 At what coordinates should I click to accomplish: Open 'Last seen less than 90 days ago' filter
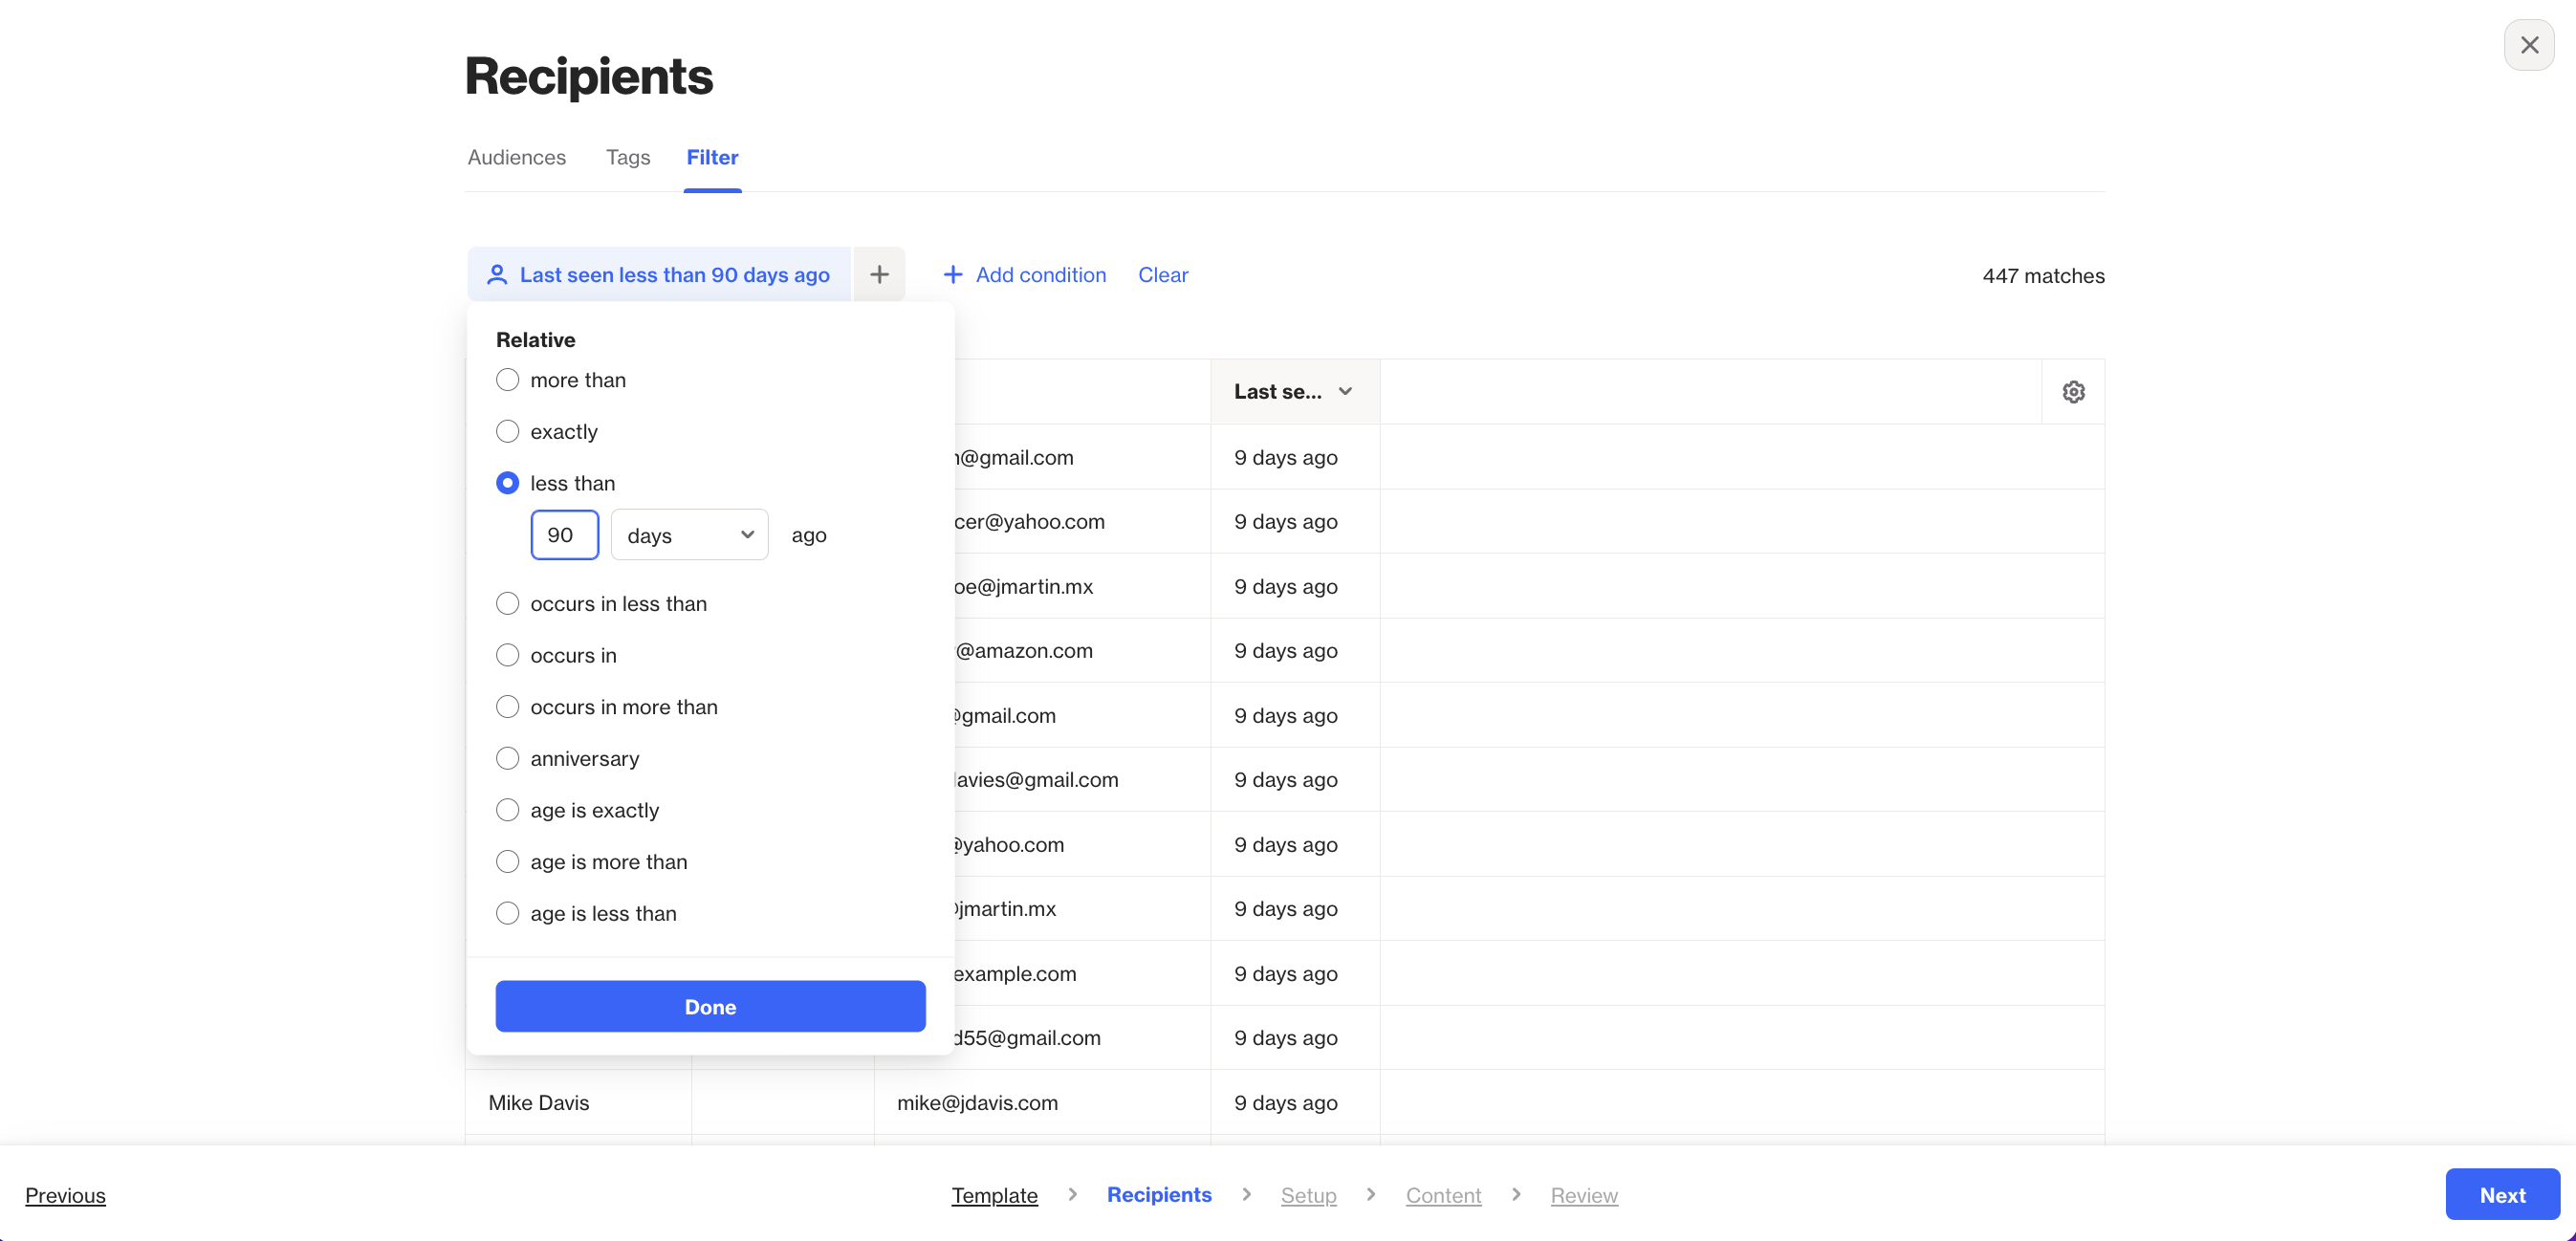pyautogui.click(x=674, y=274)
